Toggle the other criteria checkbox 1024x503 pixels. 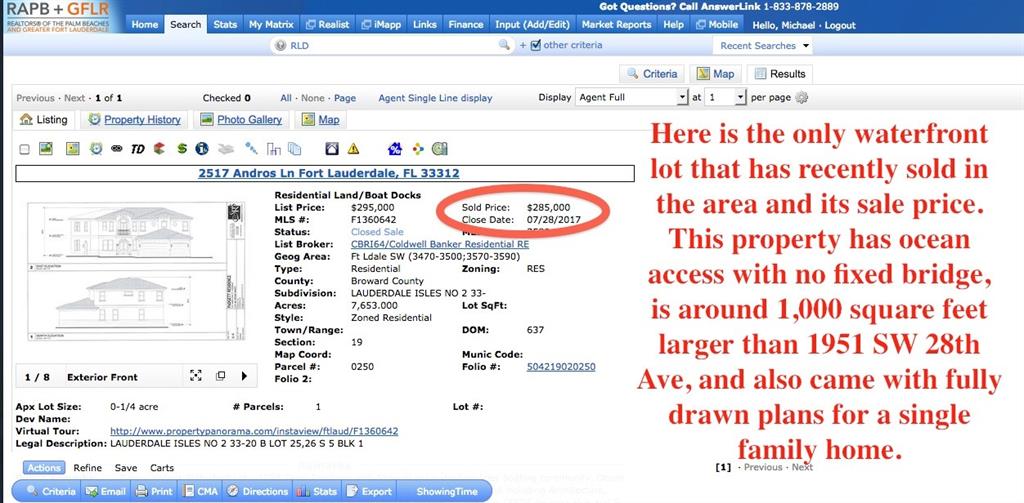(536, 45)
